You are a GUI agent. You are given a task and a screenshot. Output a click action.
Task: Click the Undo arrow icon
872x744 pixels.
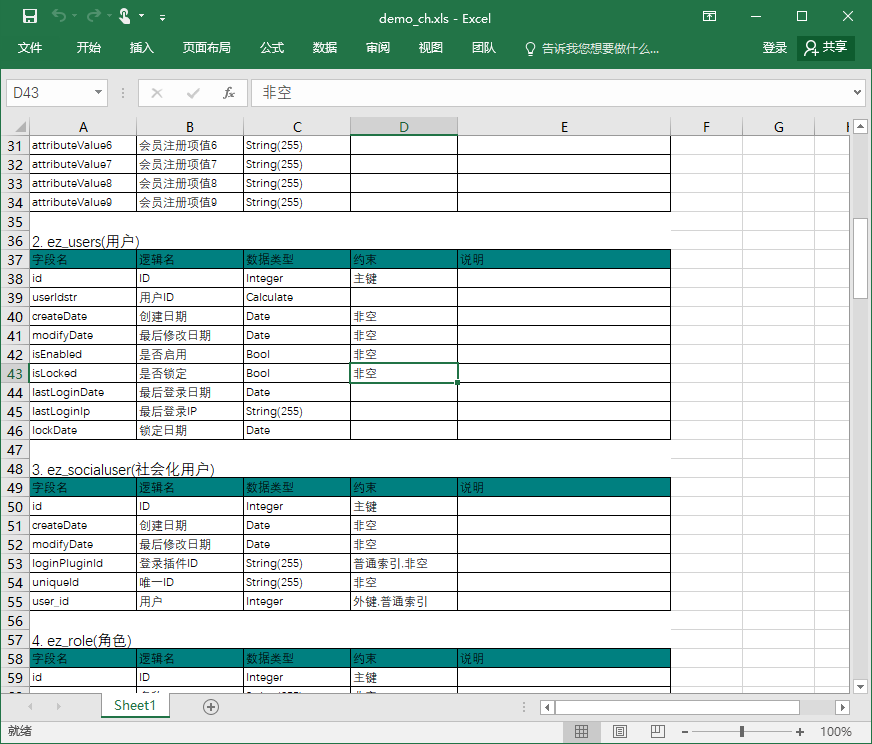pyautogui.click(x=59, y=16)
